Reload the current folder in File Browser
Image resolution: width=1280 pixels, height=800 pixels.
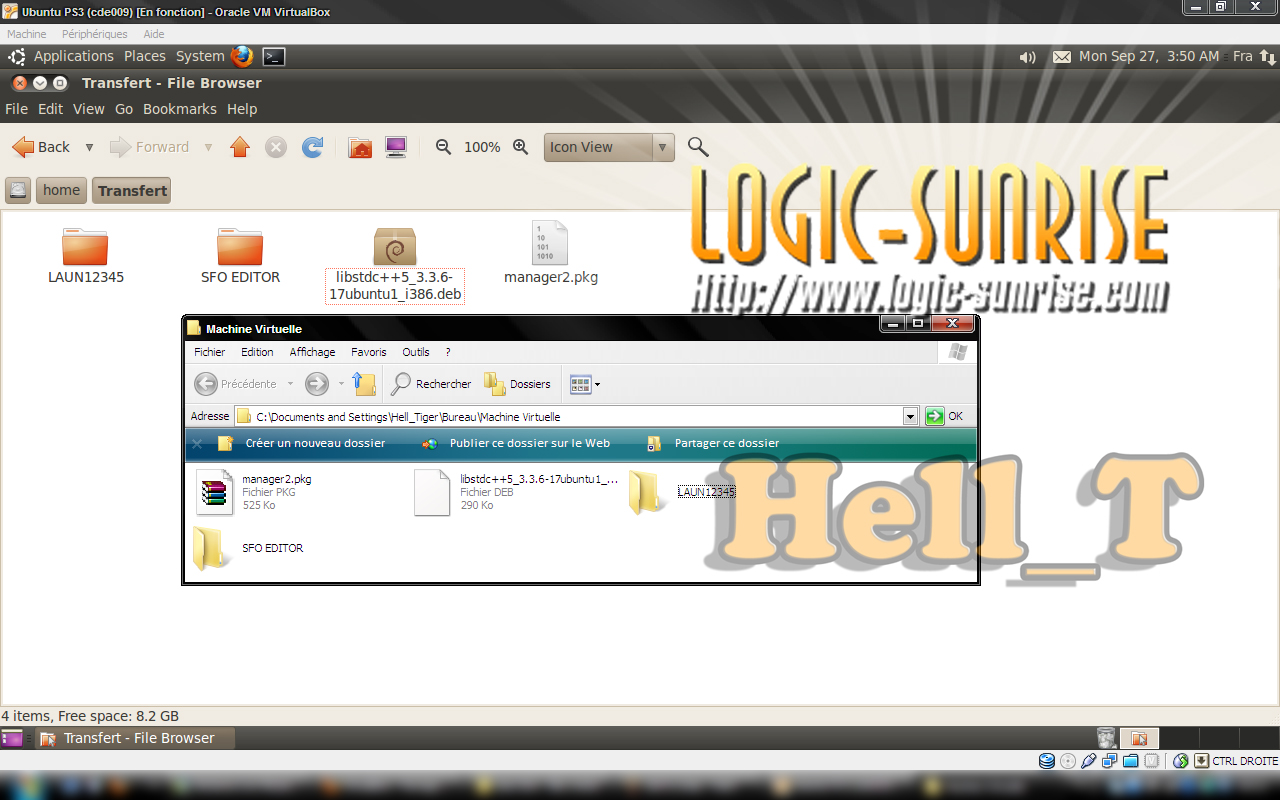[313, 147]
